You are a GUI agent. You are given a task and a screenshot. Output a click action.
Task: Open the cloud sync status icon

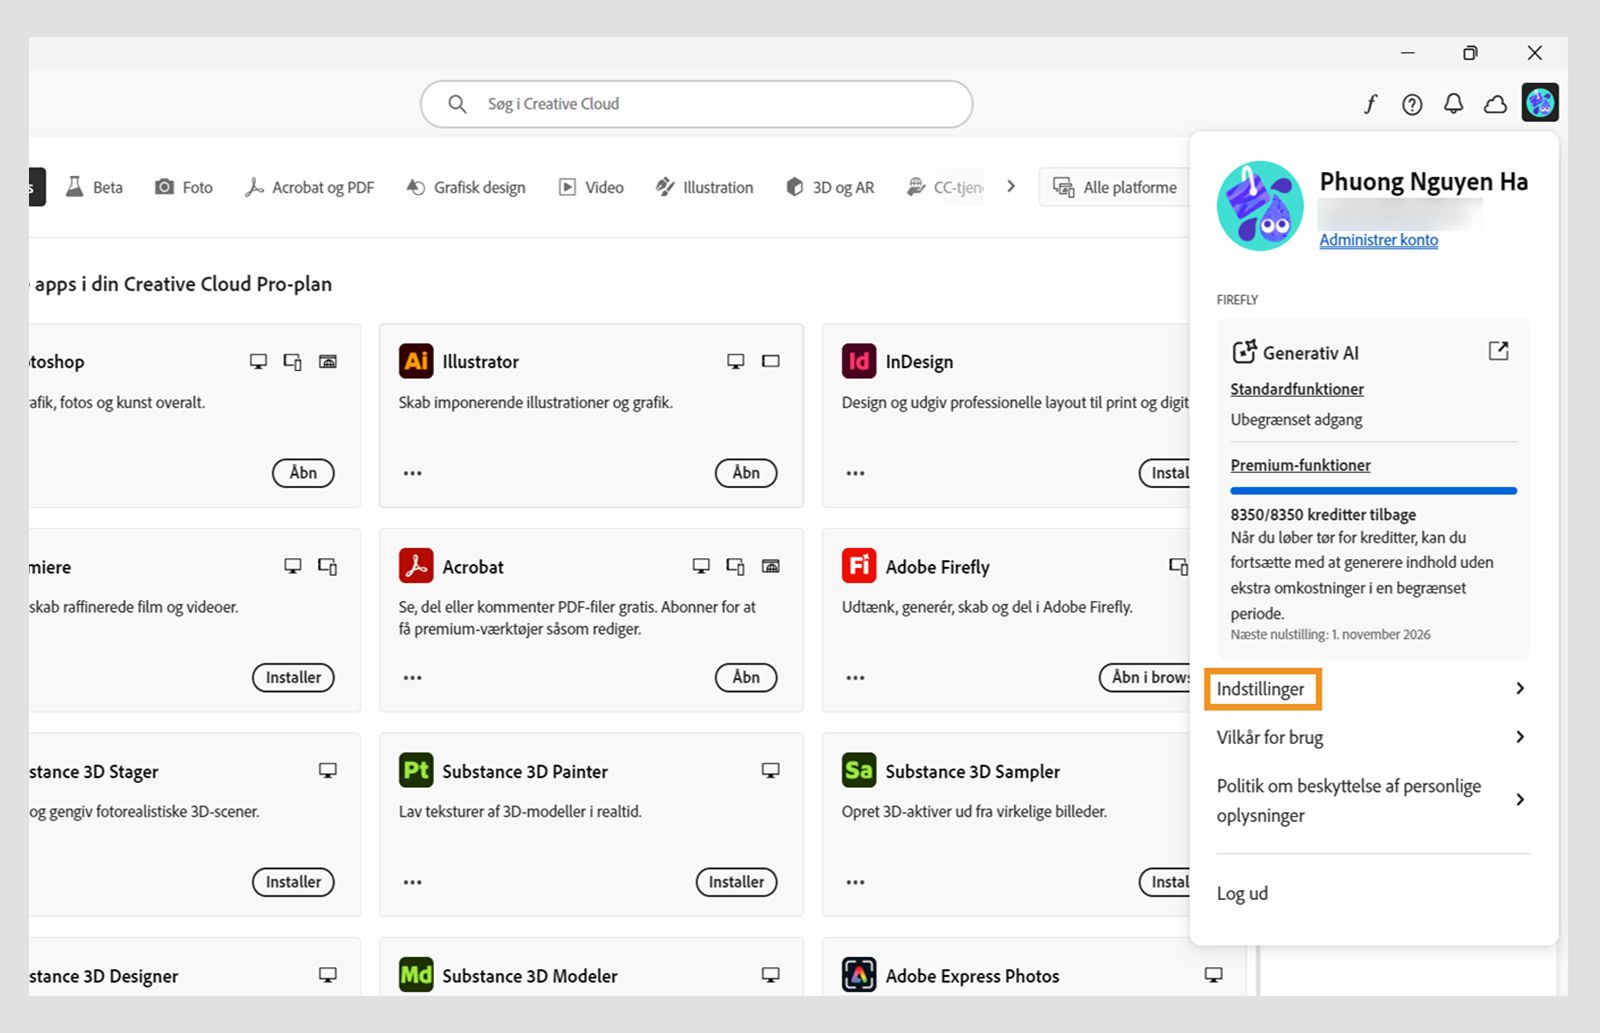(x=1495, y=104)
